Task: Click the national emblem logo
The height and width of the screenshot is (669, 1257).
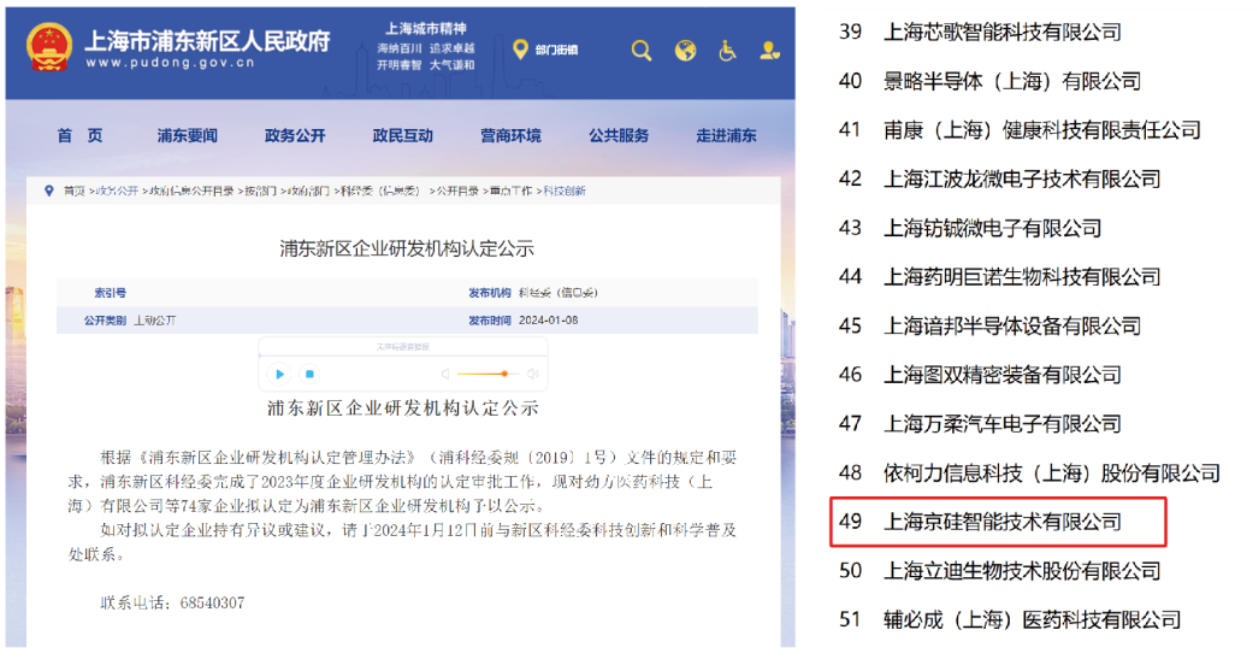Action: coord(50,47)
